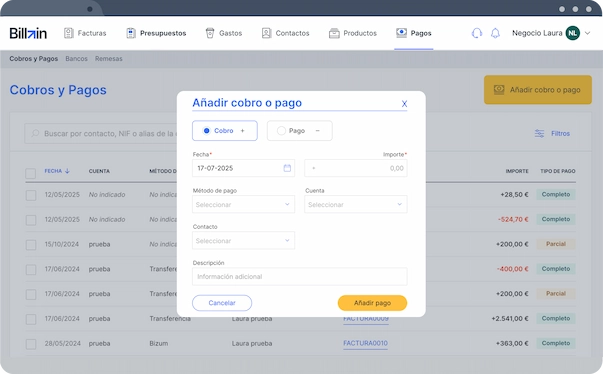Click the Parcial badge in the 15/10/2024 row

556,244
